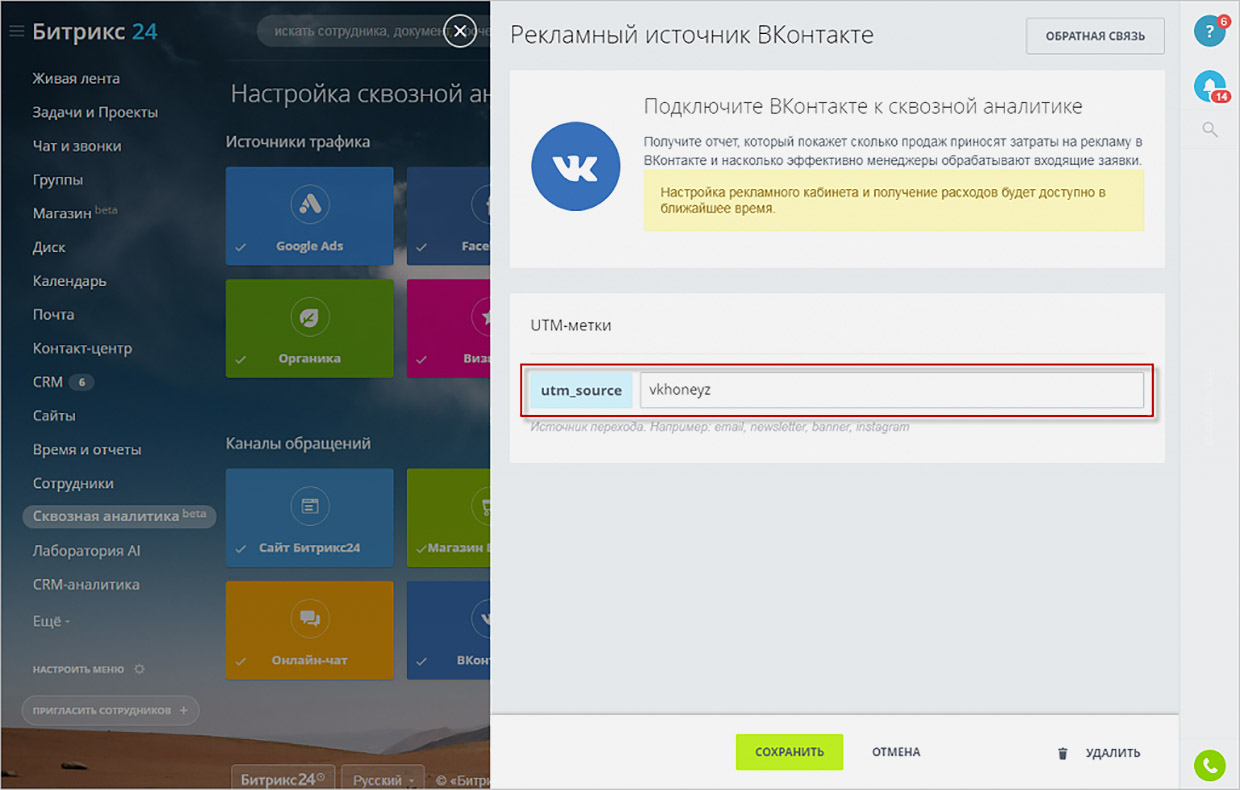Click the blue VK logo icon
This screenshot has width=1240, height=790.
coord(577,167)
